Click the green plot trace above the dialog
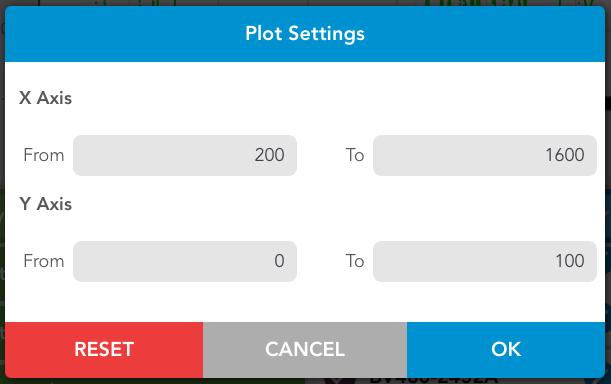Viewport: 611px width, 384px height. (475, 3)
